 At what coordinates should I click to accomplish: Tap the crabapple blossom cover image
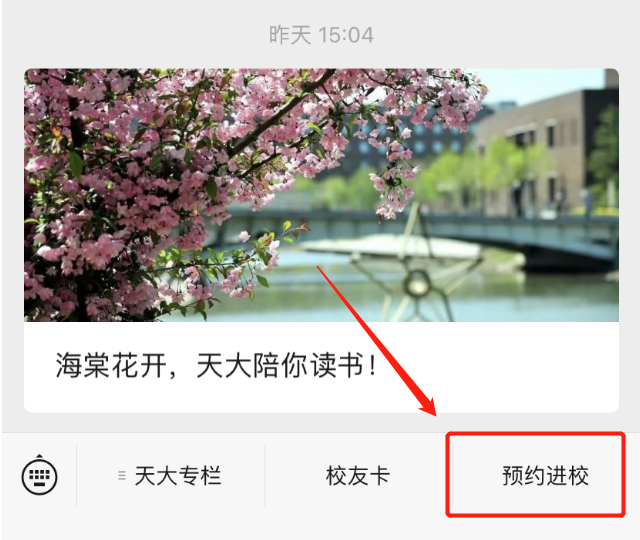tap(321, 195)
